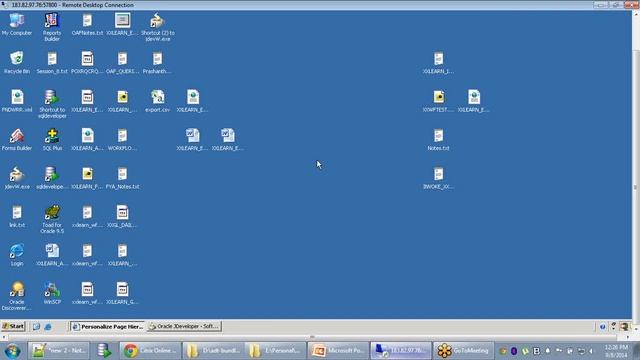Open the Login Internet Explorer shortcut

click(x=17, y=255)
